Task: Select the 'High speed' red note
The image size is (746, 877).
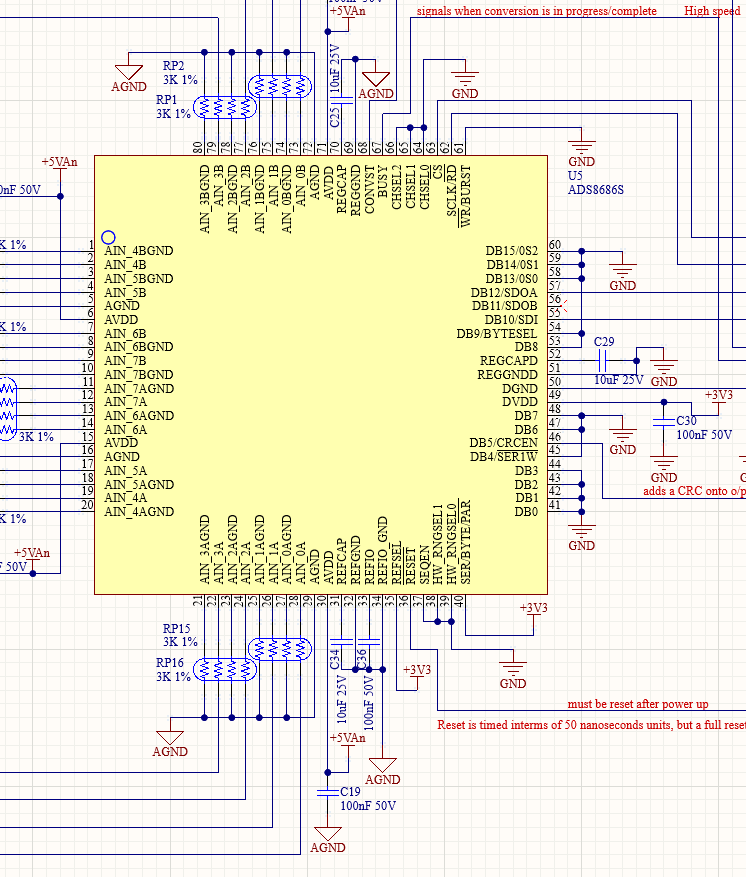Action: coord(712,11)
